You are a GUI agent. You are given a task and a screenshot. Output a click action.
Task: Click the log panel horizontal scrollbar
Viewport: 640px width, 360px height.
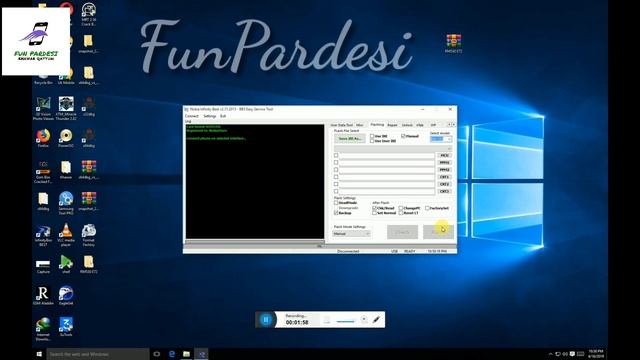coord(255,242)
